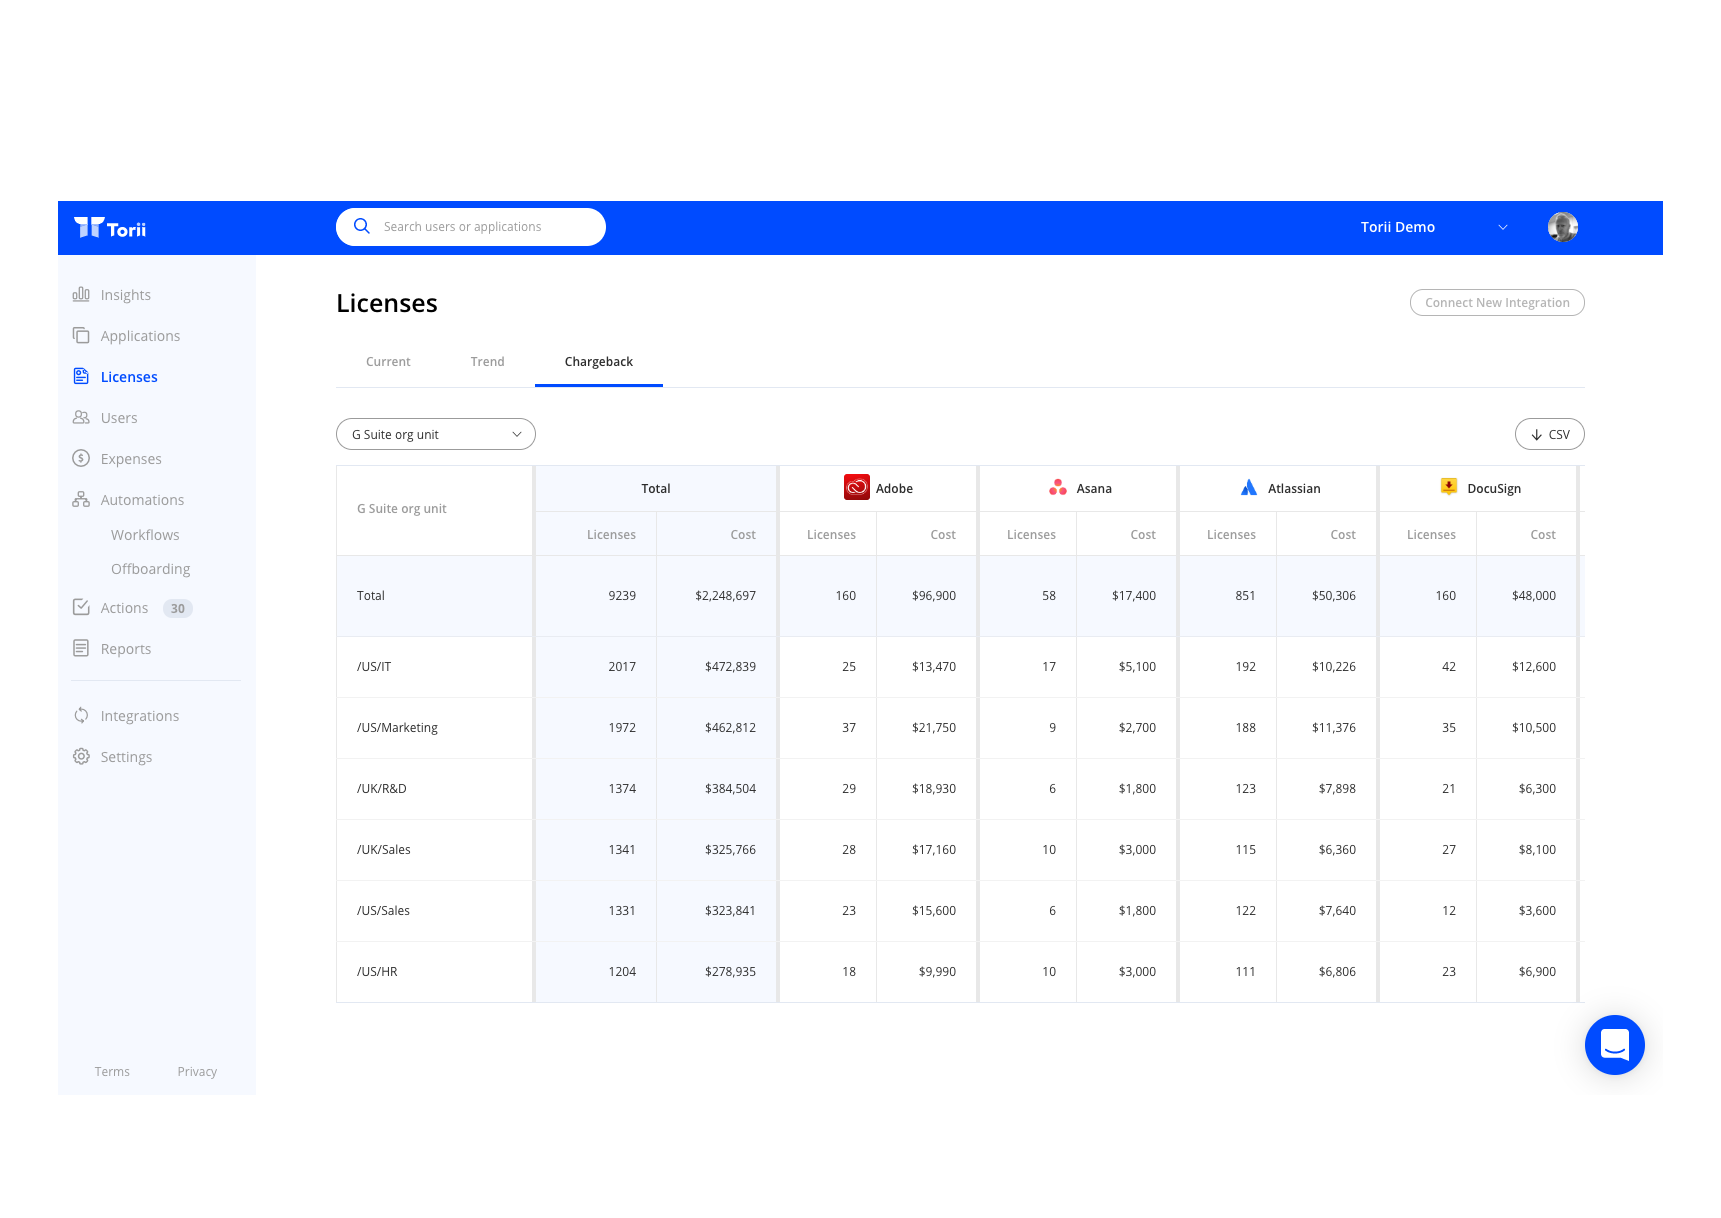The width and height of the screenshot is (1721, 1218).
Task: Click the Integrations sync icon
Action: (81, 715)
